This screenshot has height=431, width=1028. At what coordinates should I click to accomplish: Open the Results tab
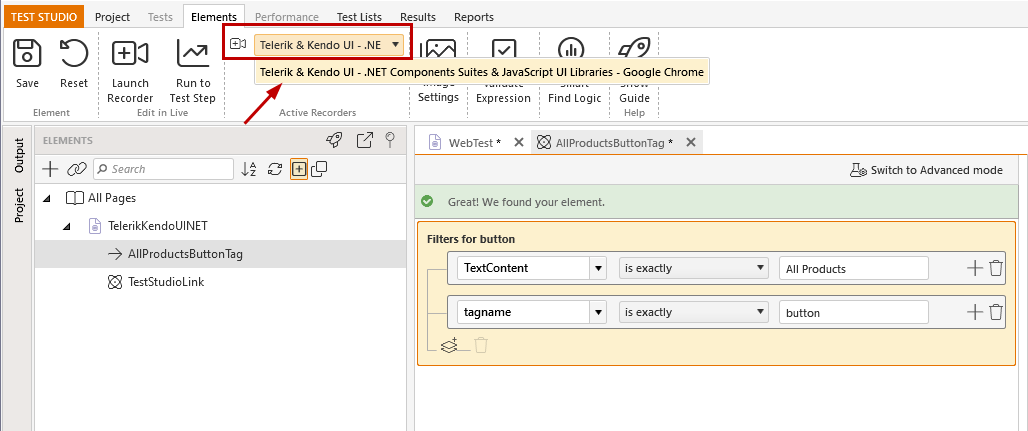click(x=418, y=17)
